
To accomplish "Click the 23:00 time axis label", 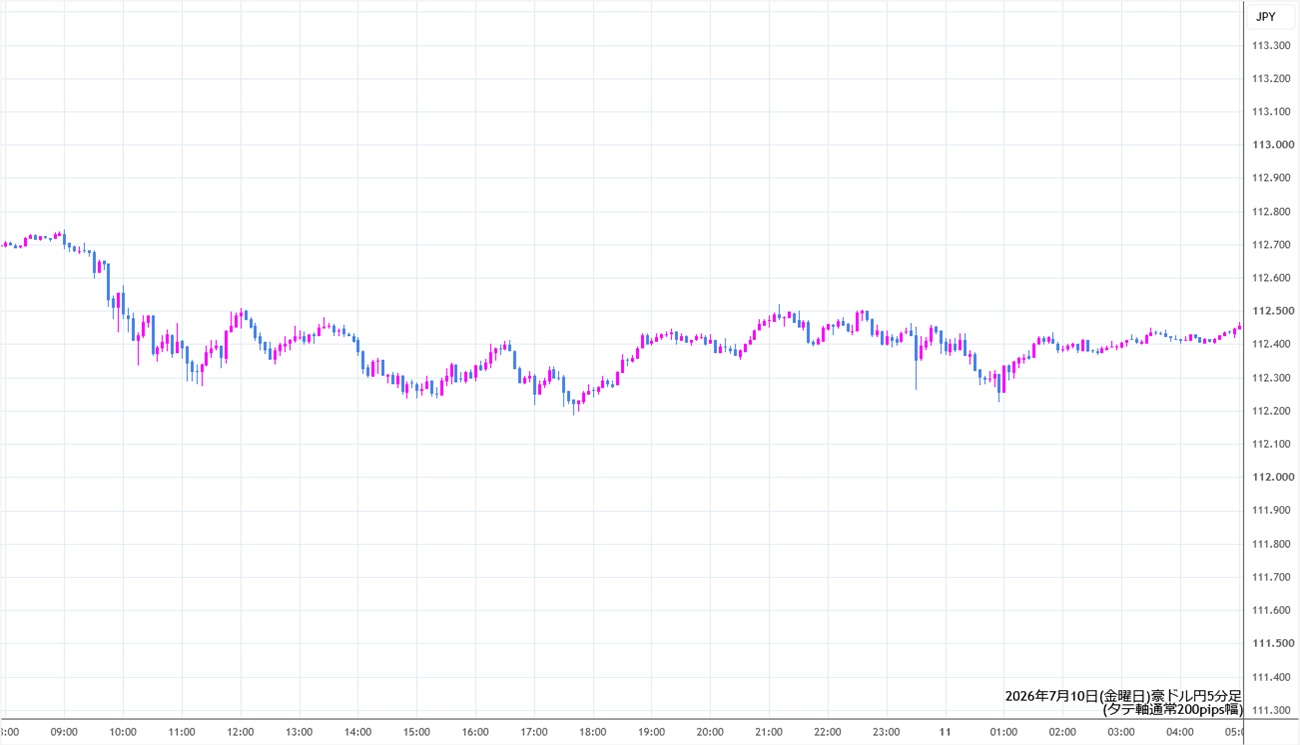I will [887, 732].
